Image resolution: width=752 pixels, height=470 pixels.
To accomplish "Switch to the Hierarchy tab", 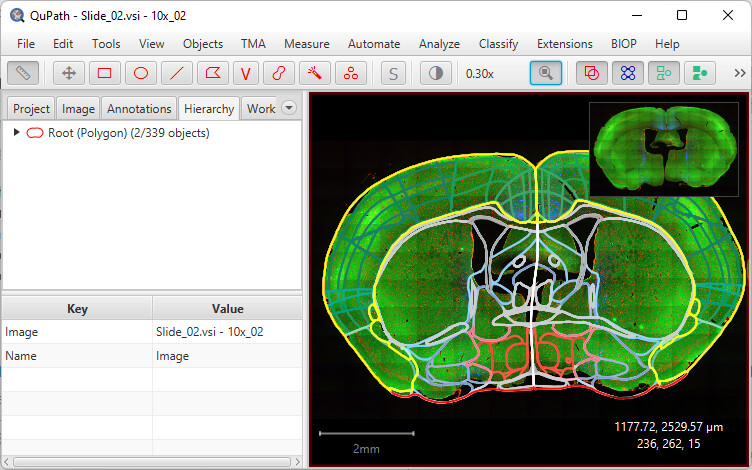I will click(209, 109).
